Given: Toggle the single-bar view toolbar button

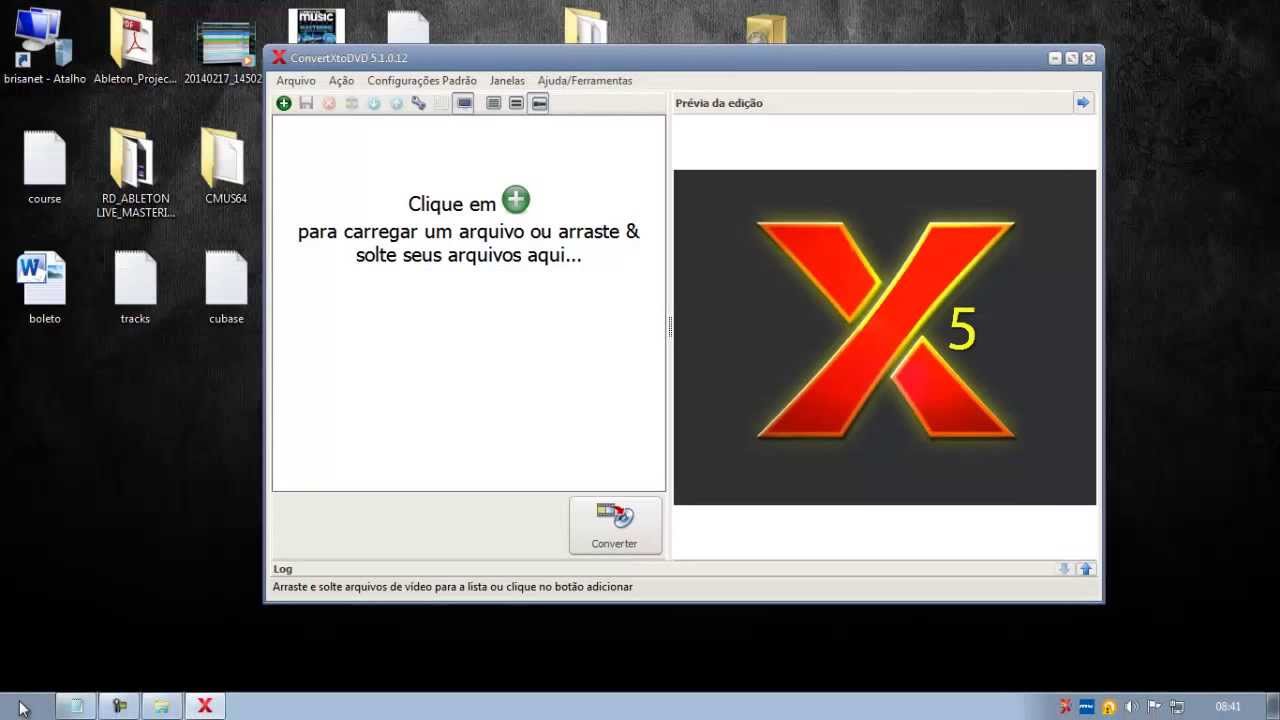Looking at the screenshot, I should [x=539, y=103].
